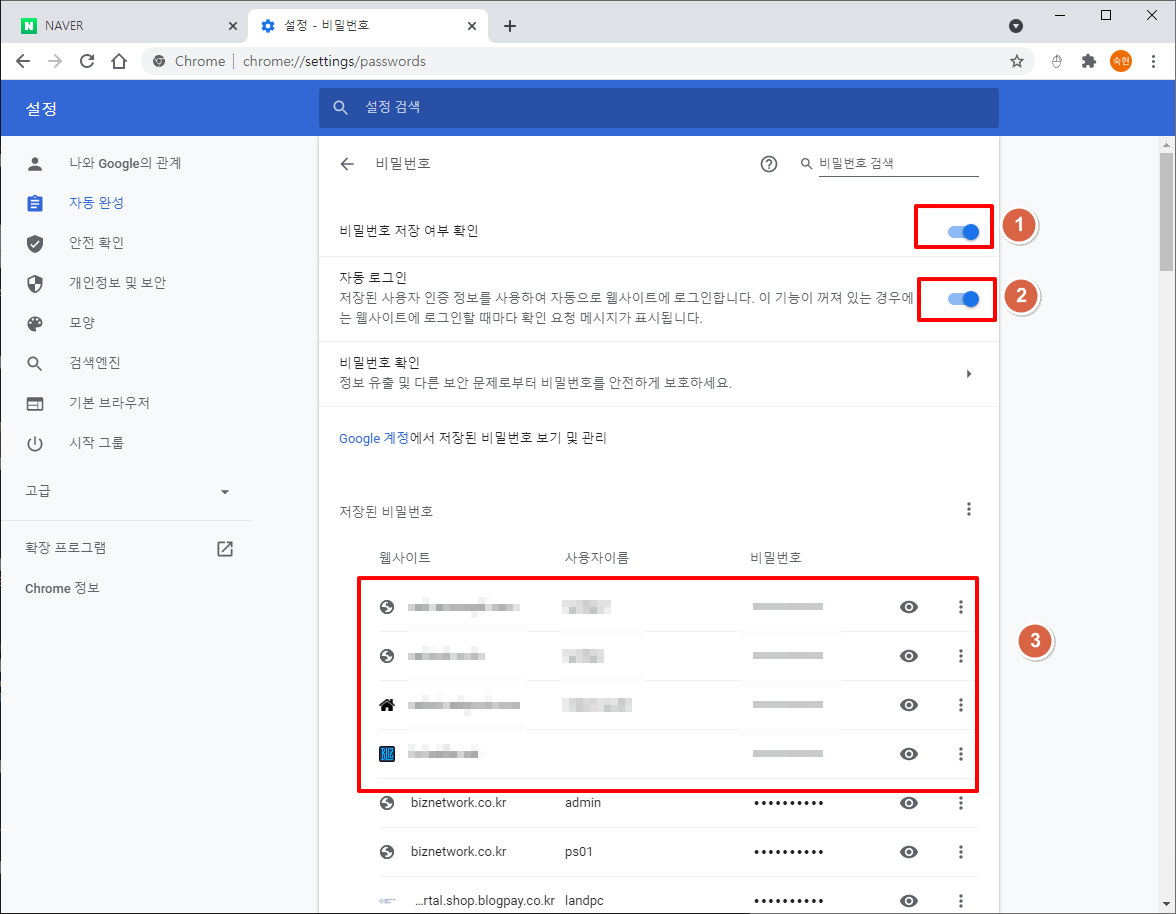
Task: Open Chrome 정보 page
Action: (62, 589)
